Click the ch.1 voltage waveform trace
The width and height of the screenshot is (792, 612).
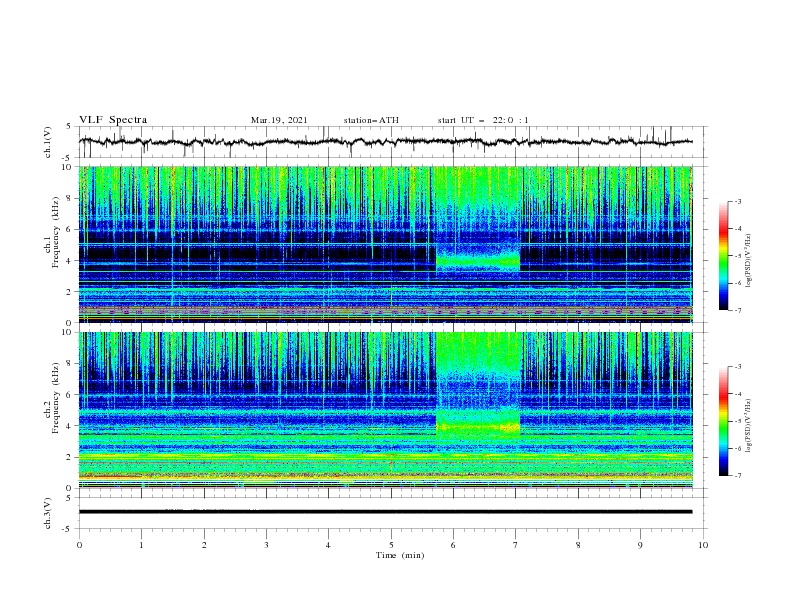tap(385, 142)
